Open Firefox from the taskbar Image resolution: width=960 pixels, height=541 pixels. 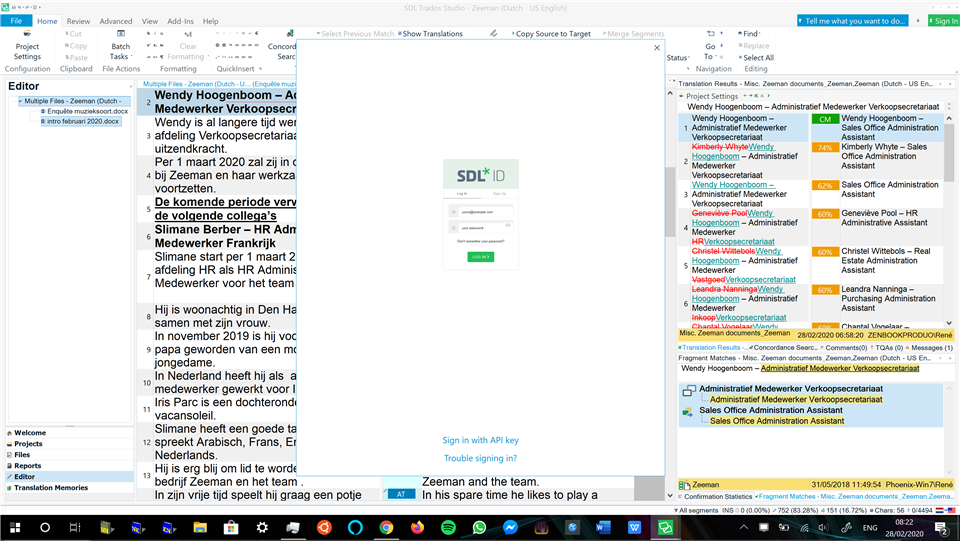[x=417, y=528]
